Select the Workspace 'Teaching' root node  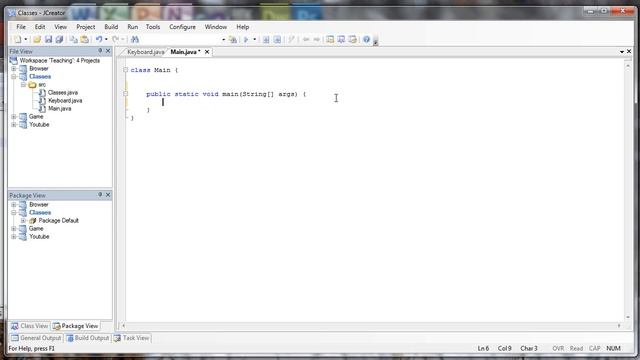[x=60, y=60]
